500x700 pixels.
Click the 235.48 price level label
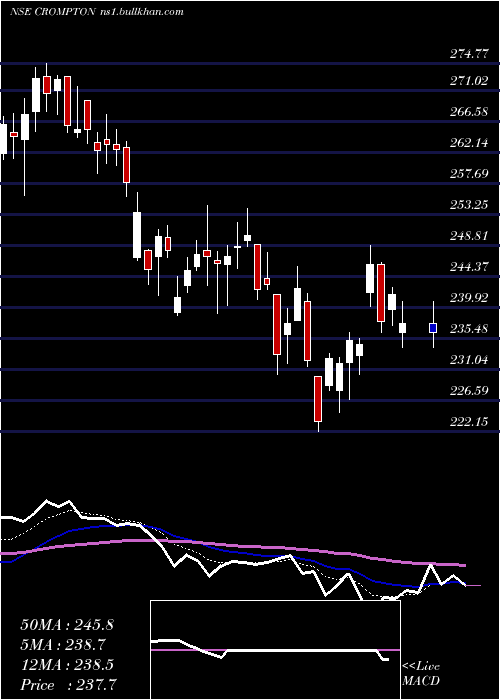468,329
